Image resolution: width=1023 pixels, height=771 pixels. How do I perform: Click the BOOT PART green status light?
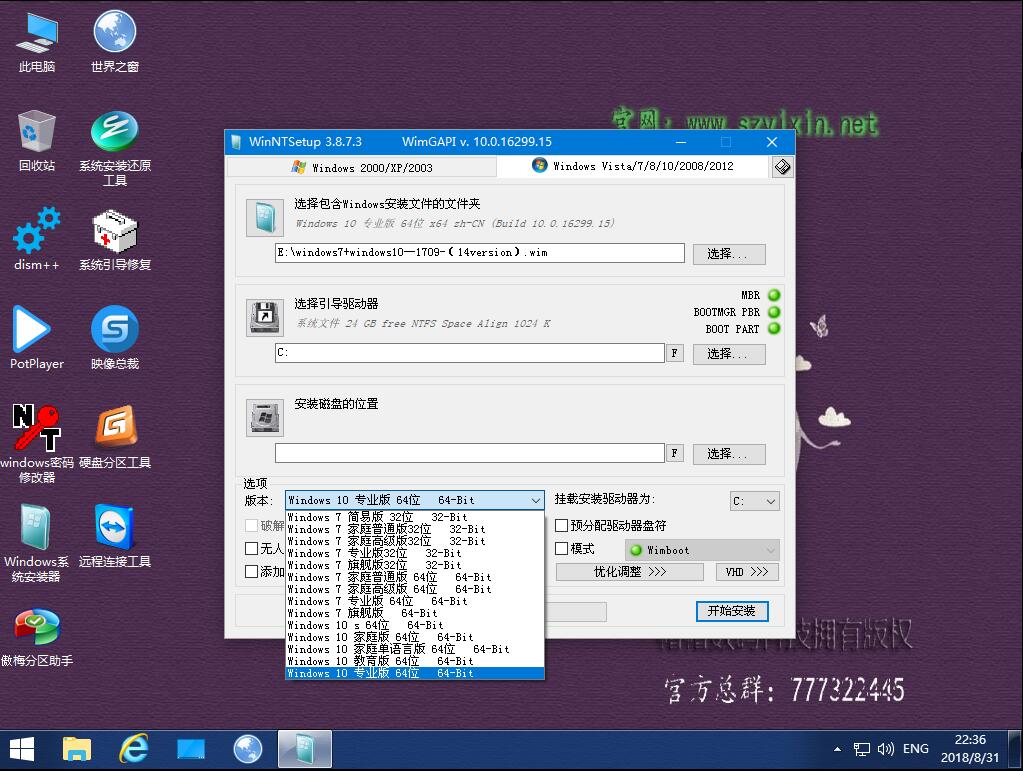[774, 328]
